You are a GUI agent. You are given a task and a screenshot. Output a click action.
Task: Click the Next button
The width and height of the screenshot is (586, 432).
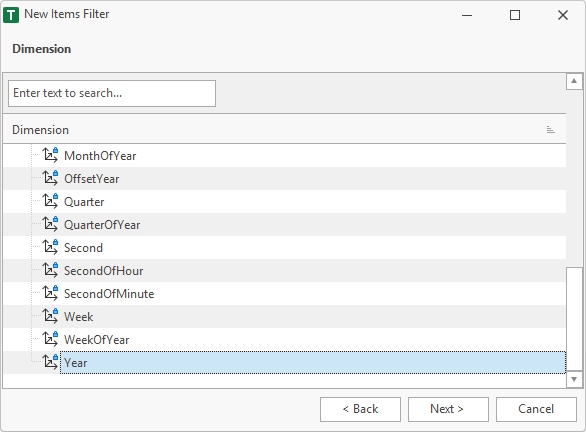[448, 409]
